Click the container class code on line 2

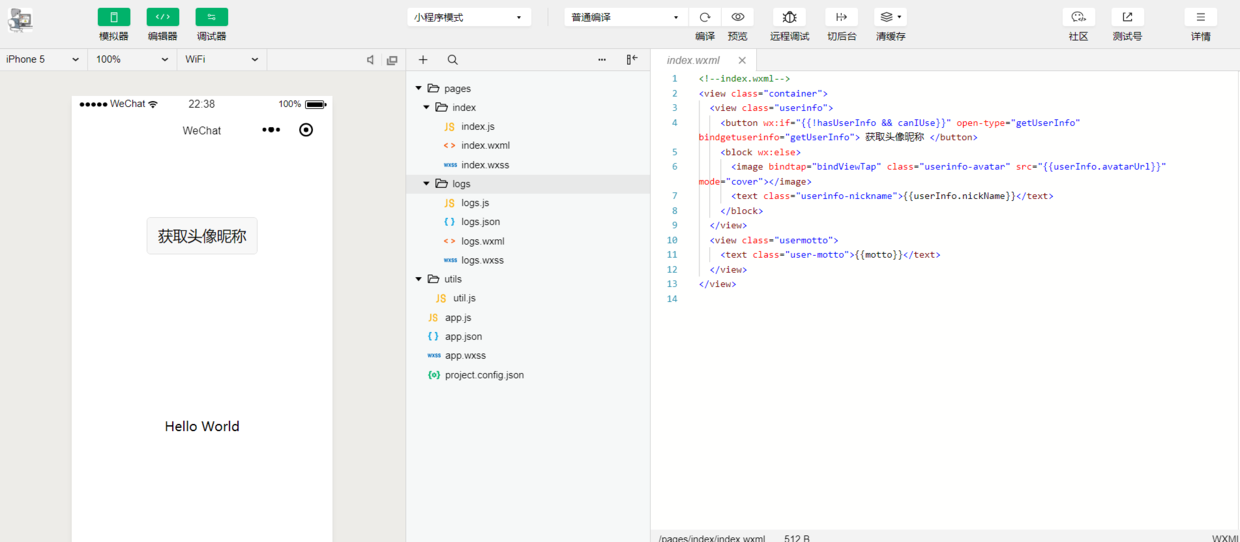point(763,93)
